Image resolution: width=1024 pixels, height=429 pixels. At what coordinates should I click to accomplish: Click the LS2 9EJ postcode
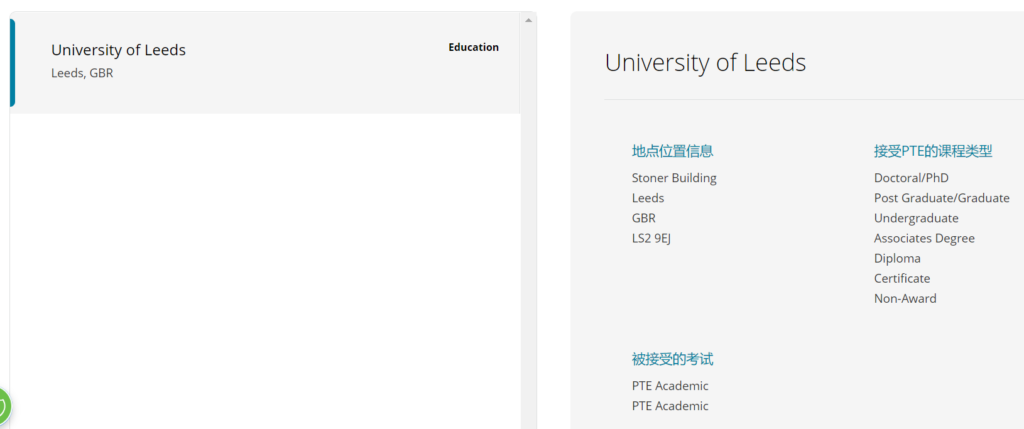click(x=651, y=238)
